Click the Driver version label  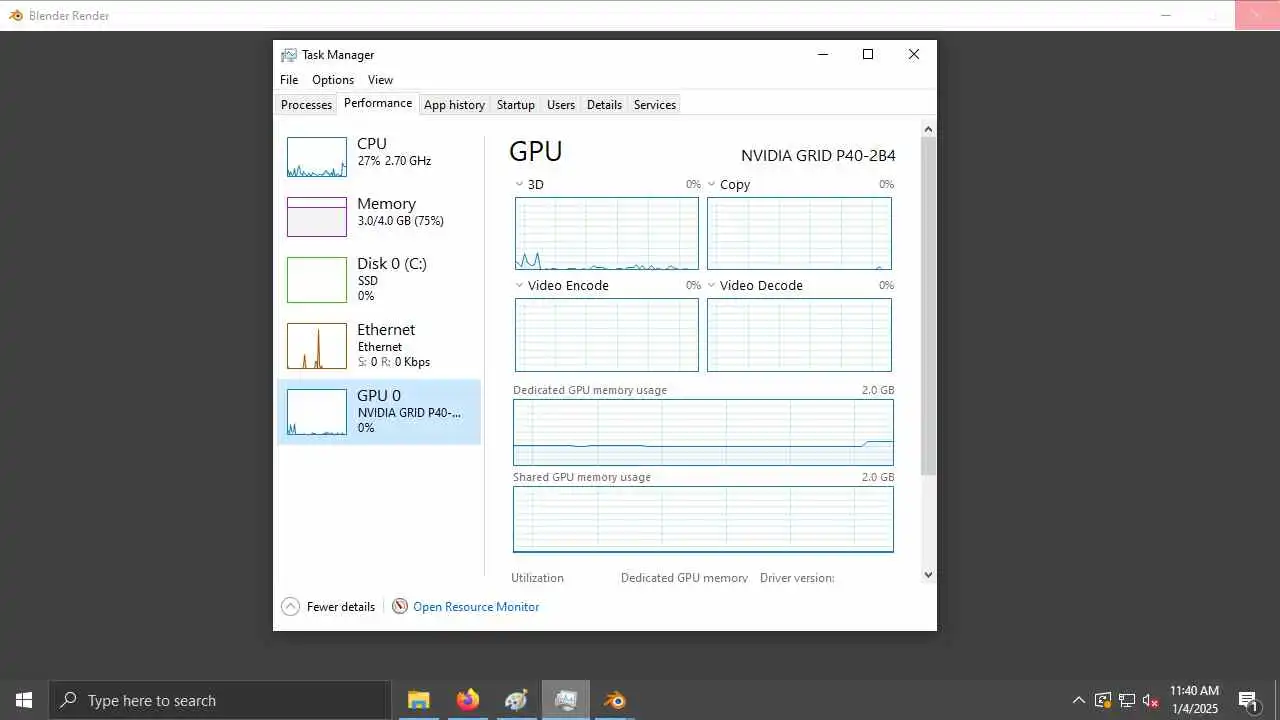pos(797,578)
